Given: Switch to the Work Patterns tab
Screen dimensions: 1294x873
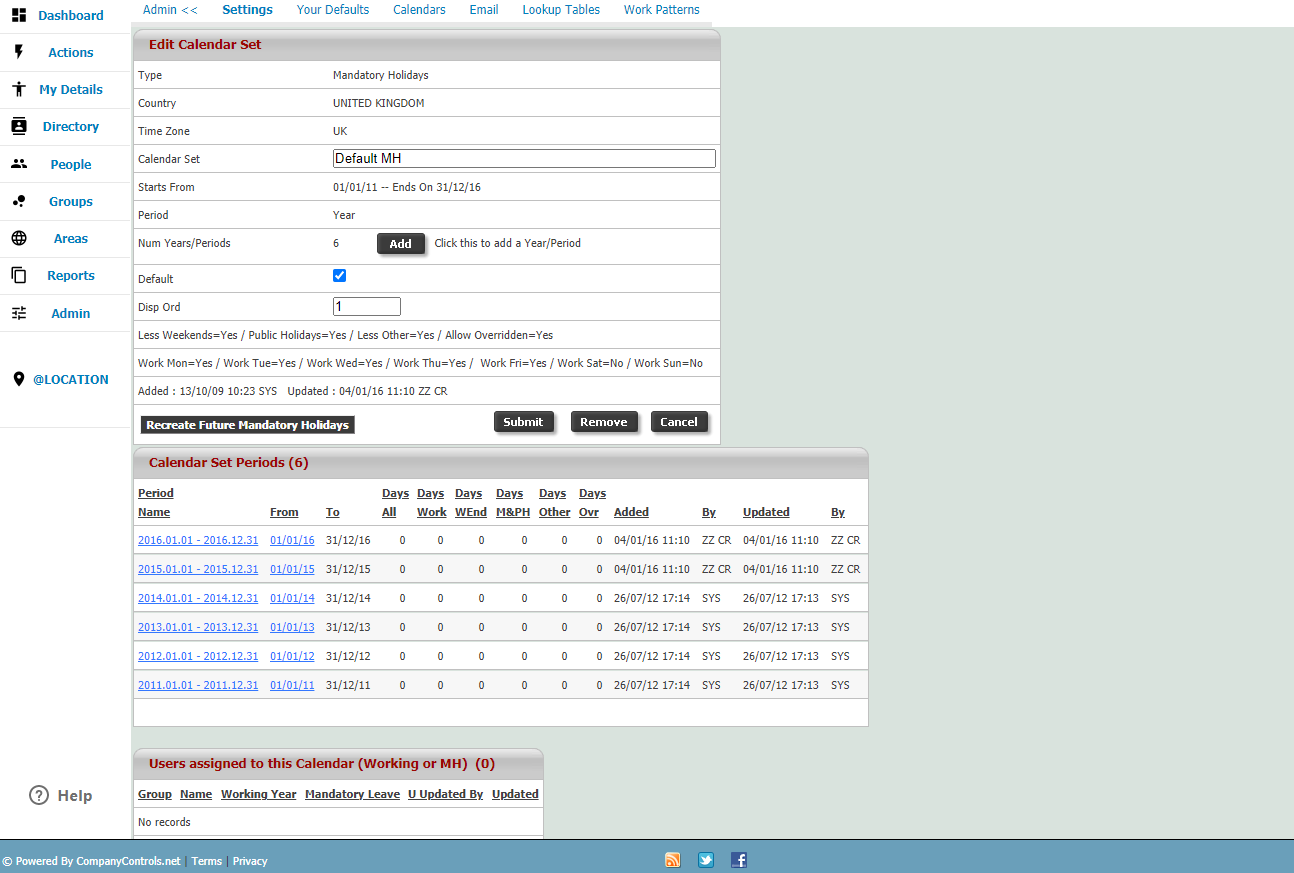Looking at the screenshot, I should click(x=661, y=9).
